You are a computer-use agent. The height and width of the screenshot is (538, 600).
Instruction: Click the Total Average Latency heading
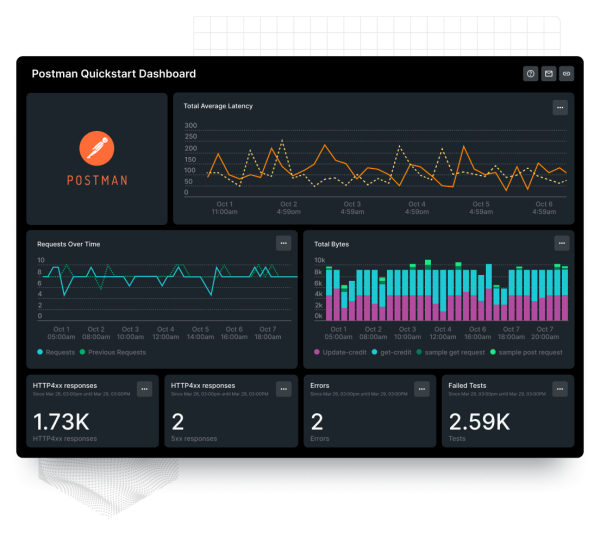(x=218, y=106)
